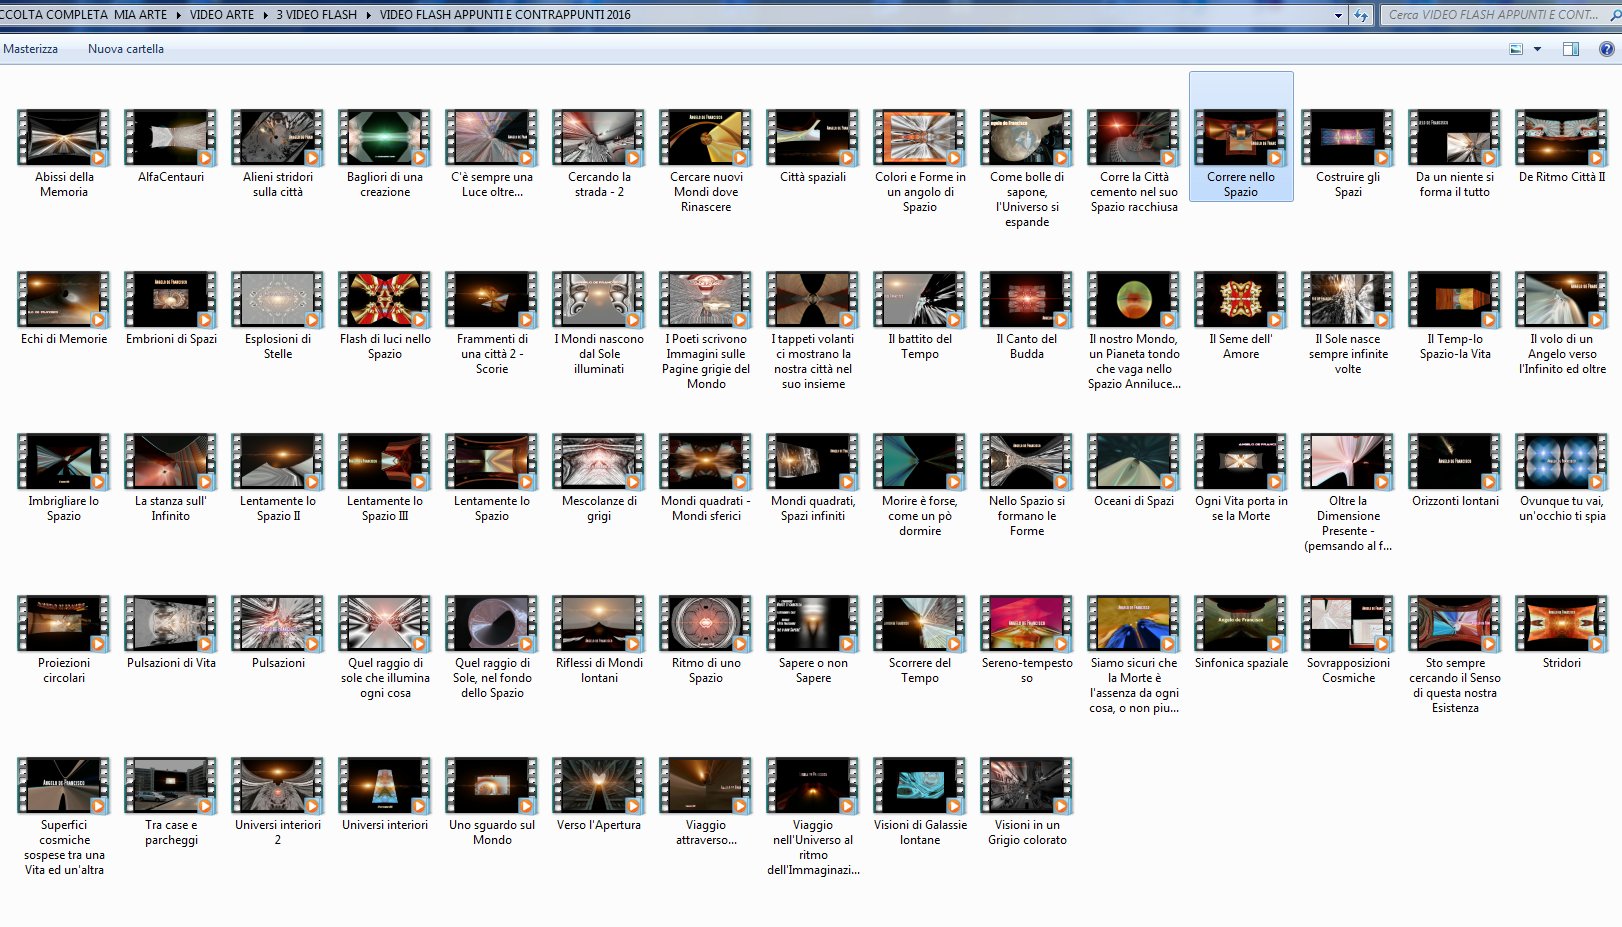Click the Masterizza toolbar button

coord(31,49)
